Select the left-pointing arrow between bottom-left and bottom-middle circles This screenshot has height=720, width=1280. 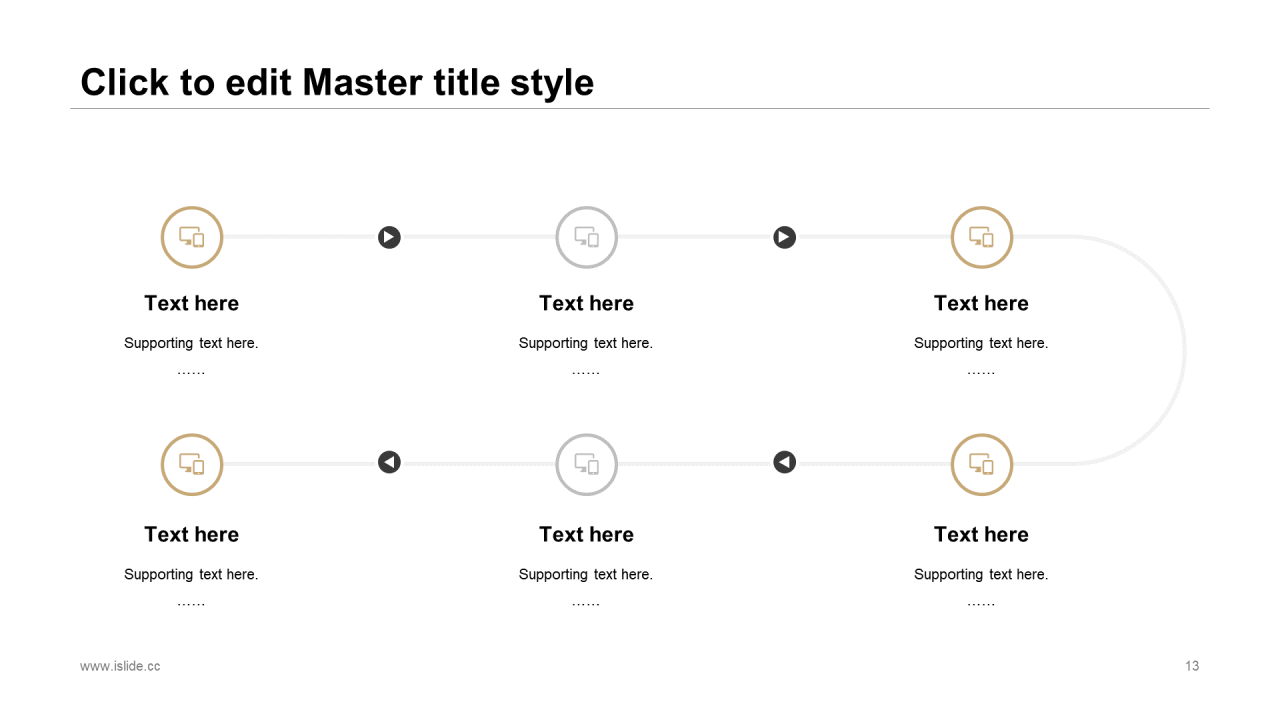tap(389, 462)
